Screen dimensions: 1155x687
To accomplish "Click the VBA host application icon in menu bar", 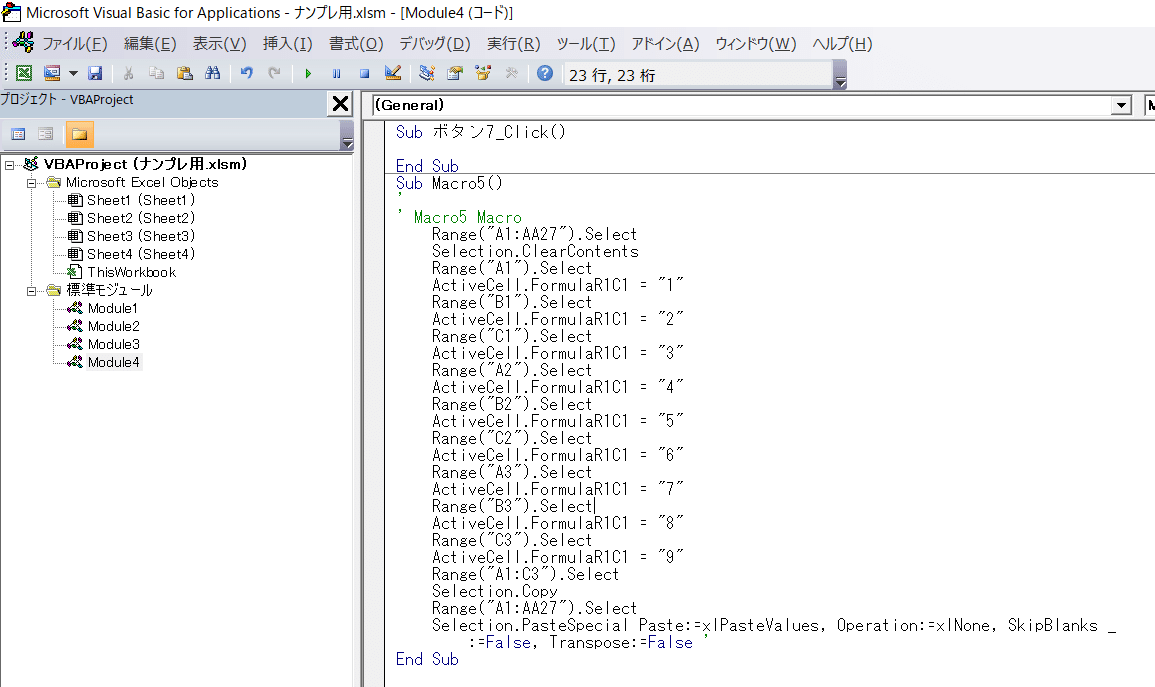I will [x=23, y=43].
